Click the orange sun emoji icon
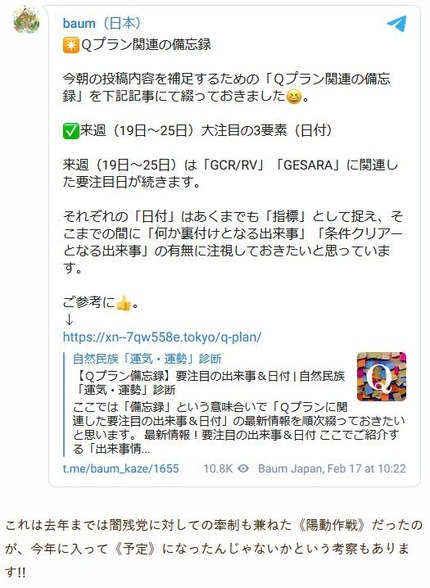430x588 pixels. click(70, 46)
